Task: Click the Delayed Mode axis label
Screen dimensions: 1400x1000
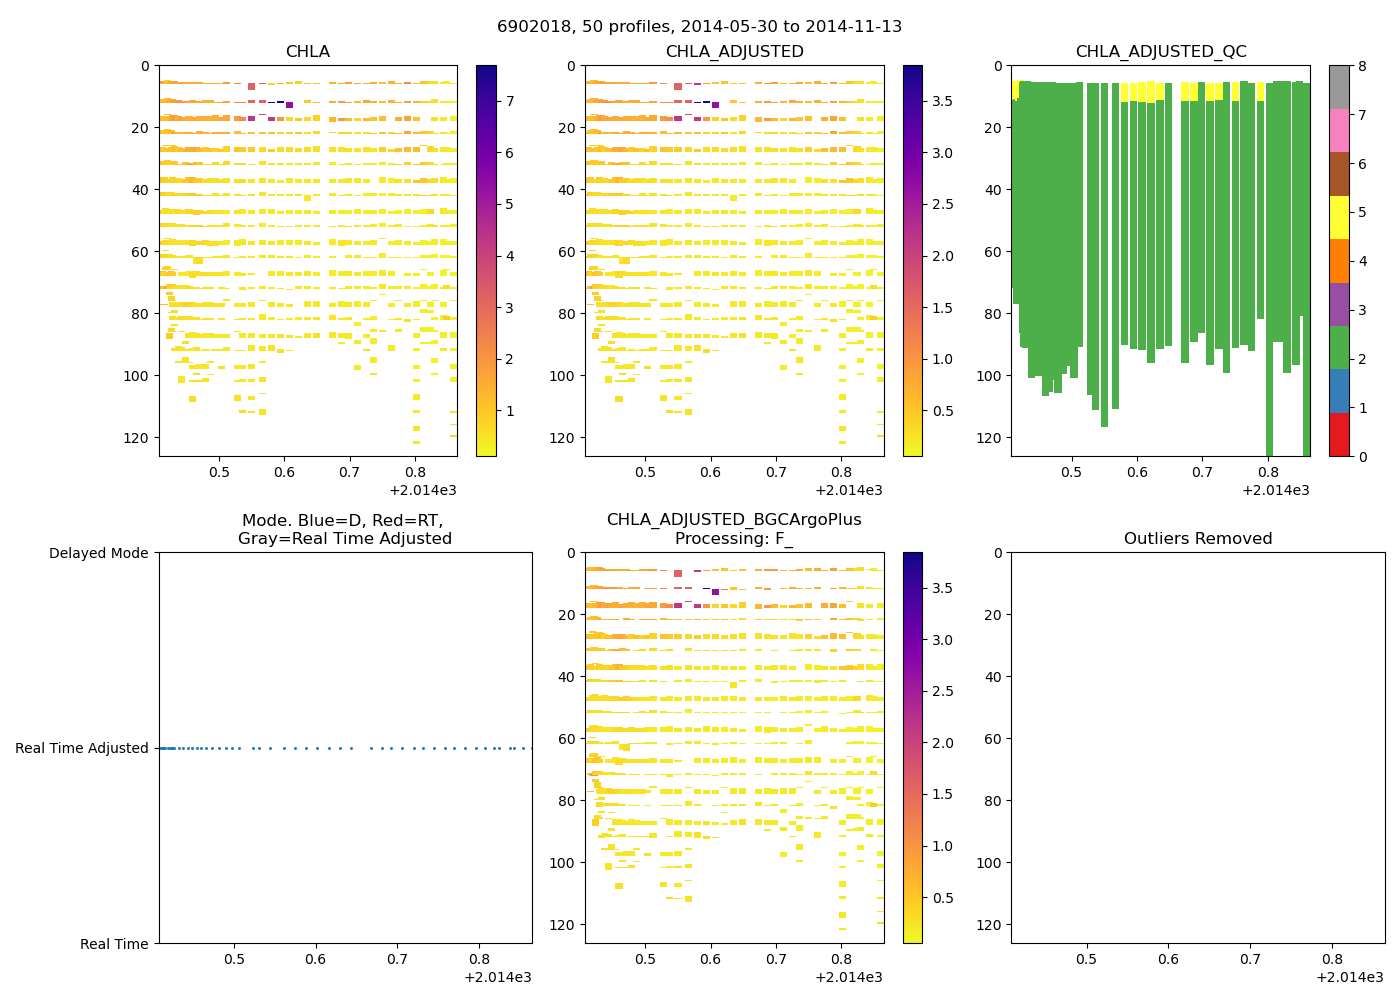Action: click(98, 553)
